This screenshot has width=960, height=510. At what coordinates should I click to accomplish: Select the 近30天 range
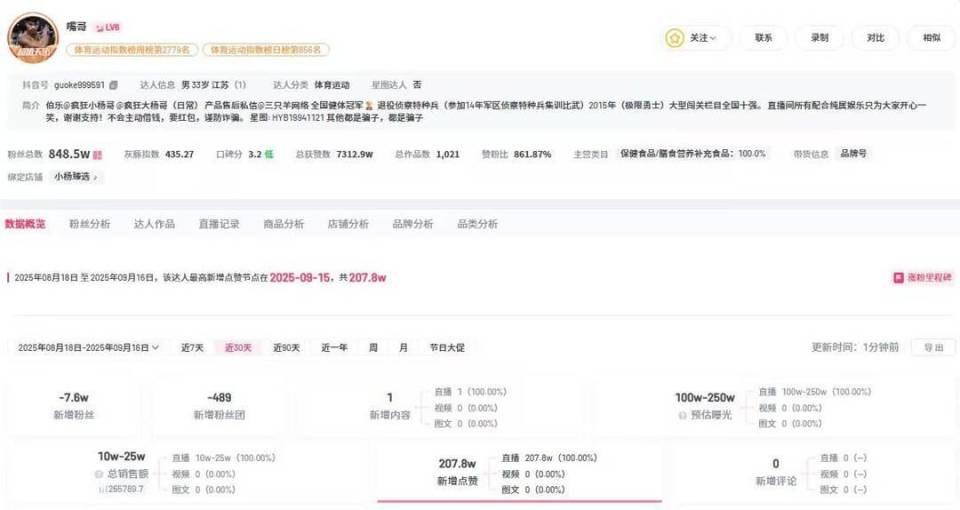tap(238, 348)
